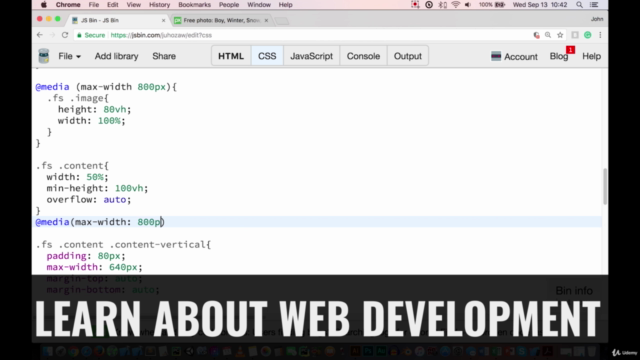Screen dimensions: 640x360
Task: Click the JS Bin logo icon
Action: click(x=44, y=56)
